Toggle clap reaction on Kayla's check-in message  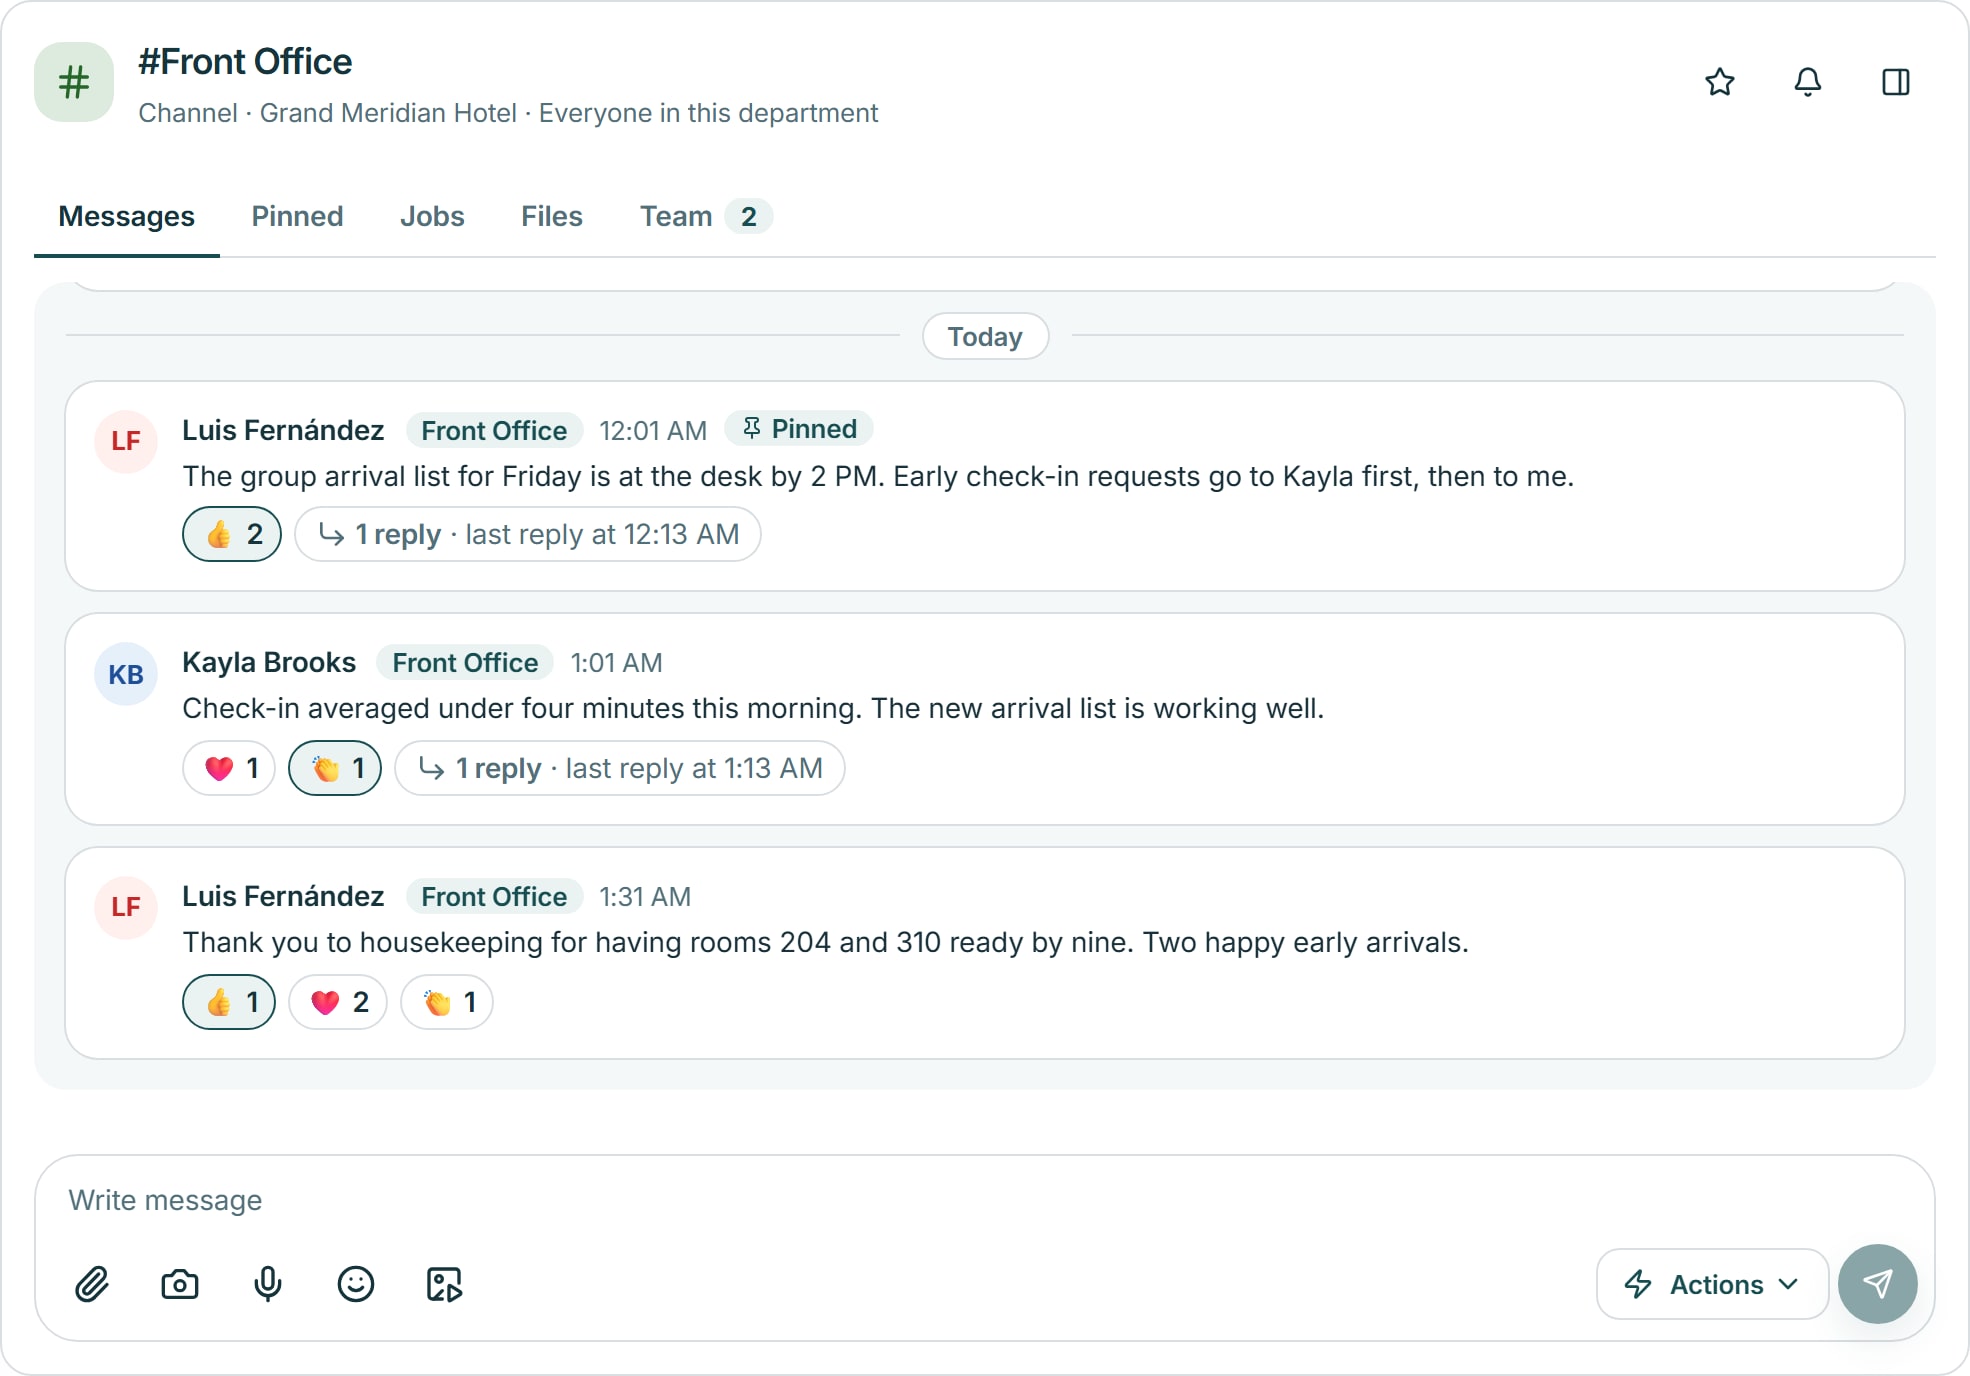click(x=335, y=768)
